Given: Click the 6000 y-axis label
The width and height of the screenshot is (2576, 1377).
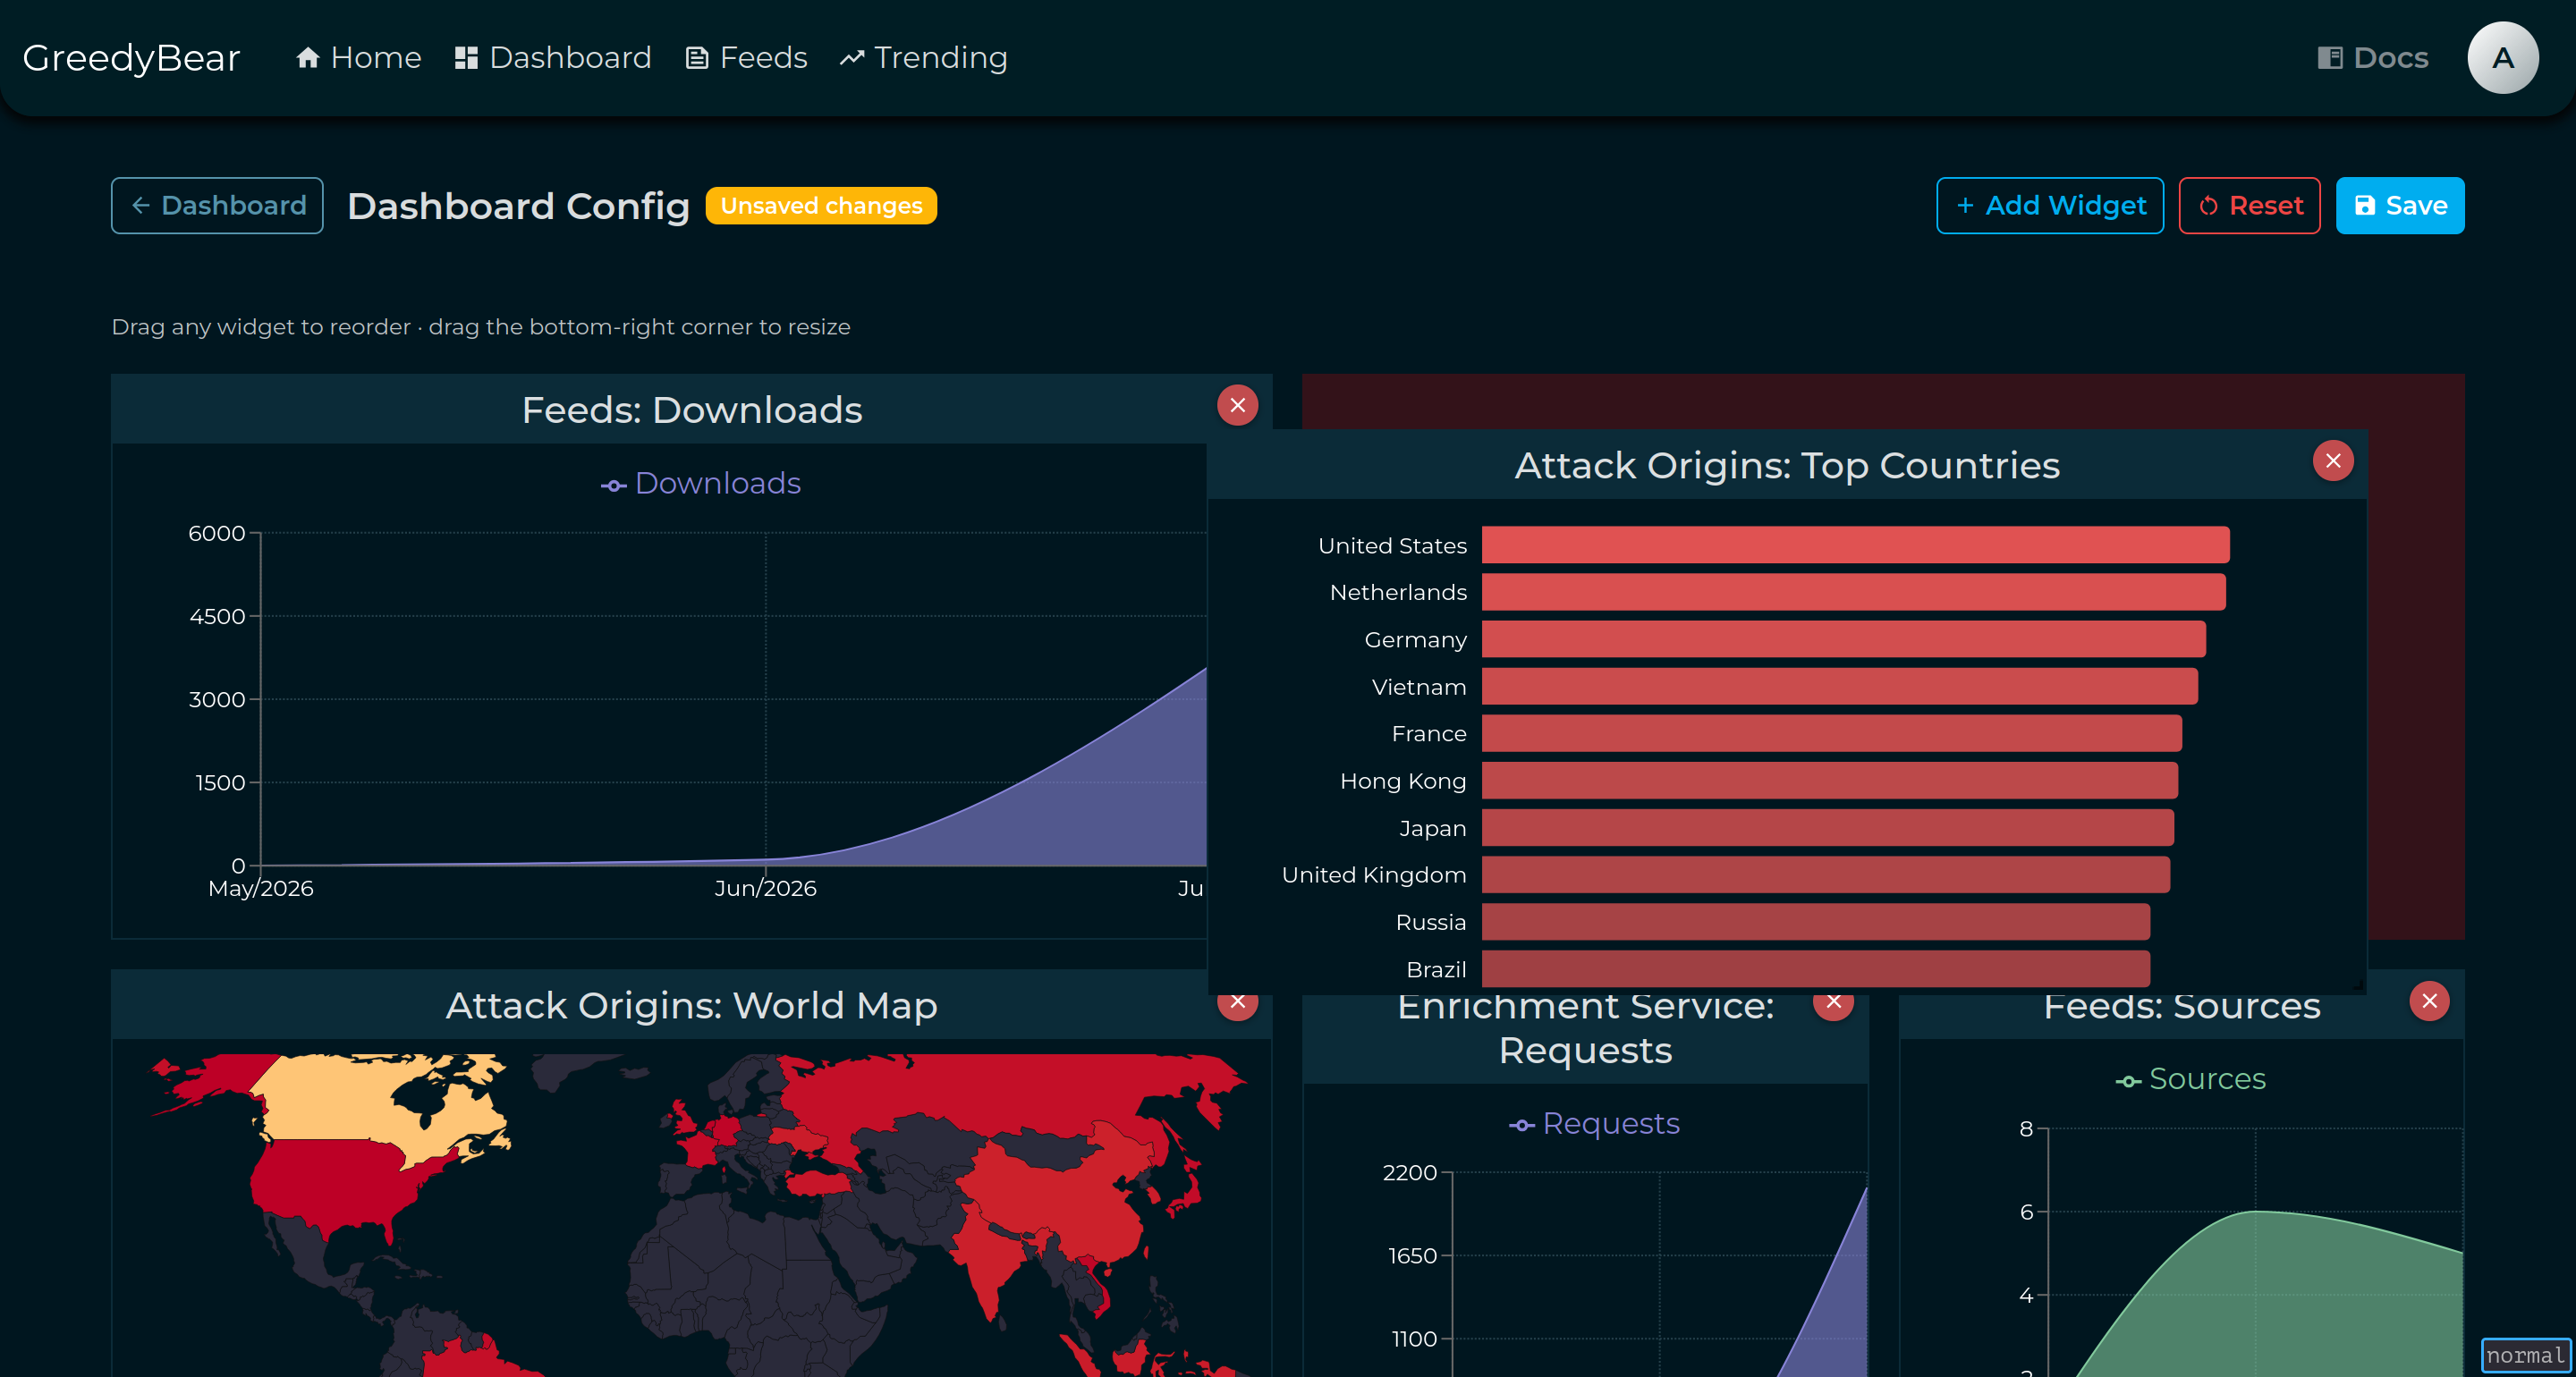Looking at the screenshot, I should pyautogui.click(x=216, y=534).
